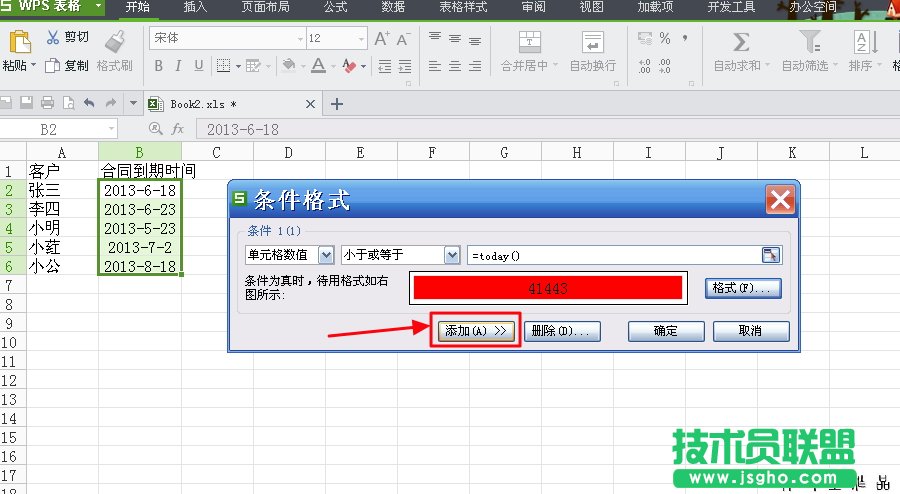Click 确定 to confirm conditional format

(666, 331)
